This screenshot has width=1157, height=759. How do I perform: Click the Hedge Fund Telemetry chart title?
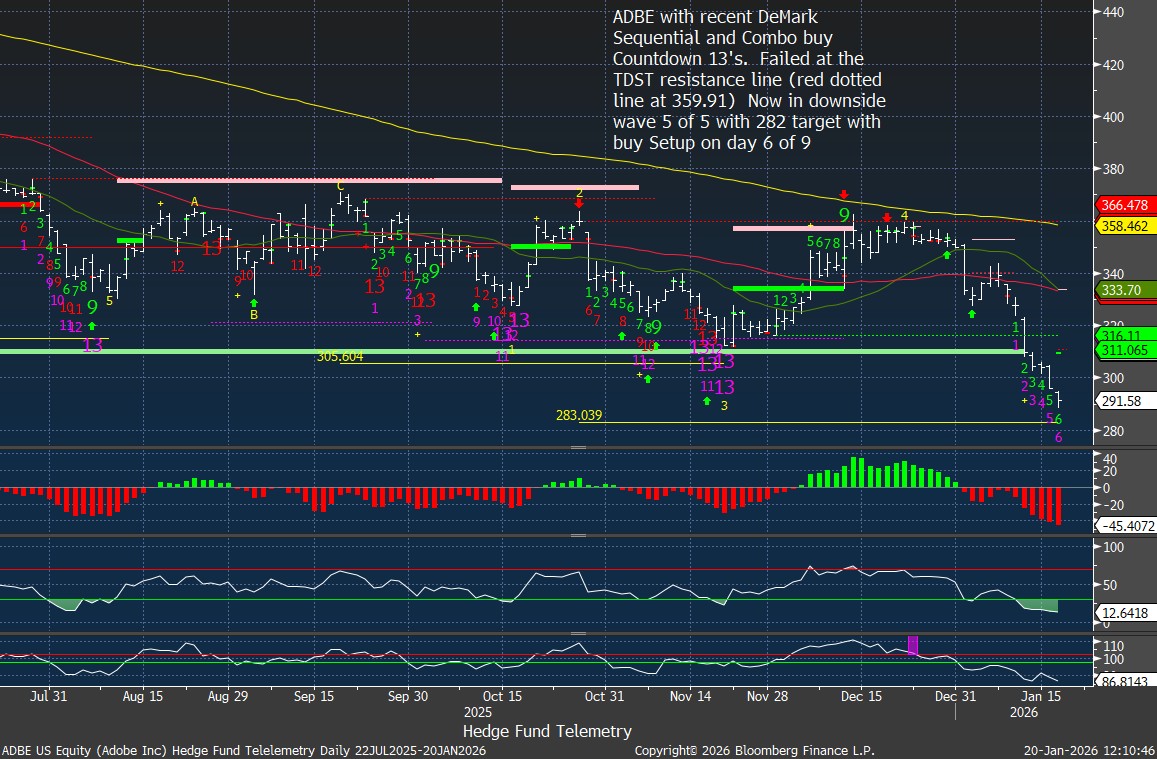[x=547, y=731]
